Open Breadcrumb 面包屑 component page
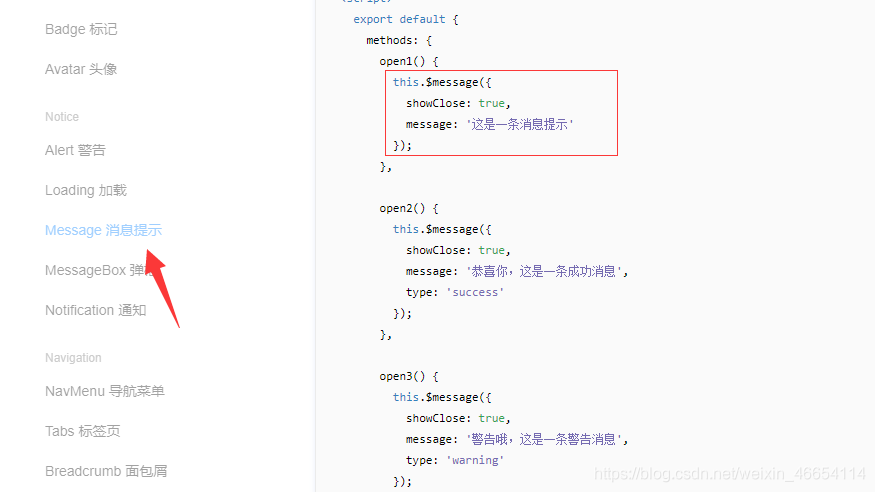 (106, 471)
